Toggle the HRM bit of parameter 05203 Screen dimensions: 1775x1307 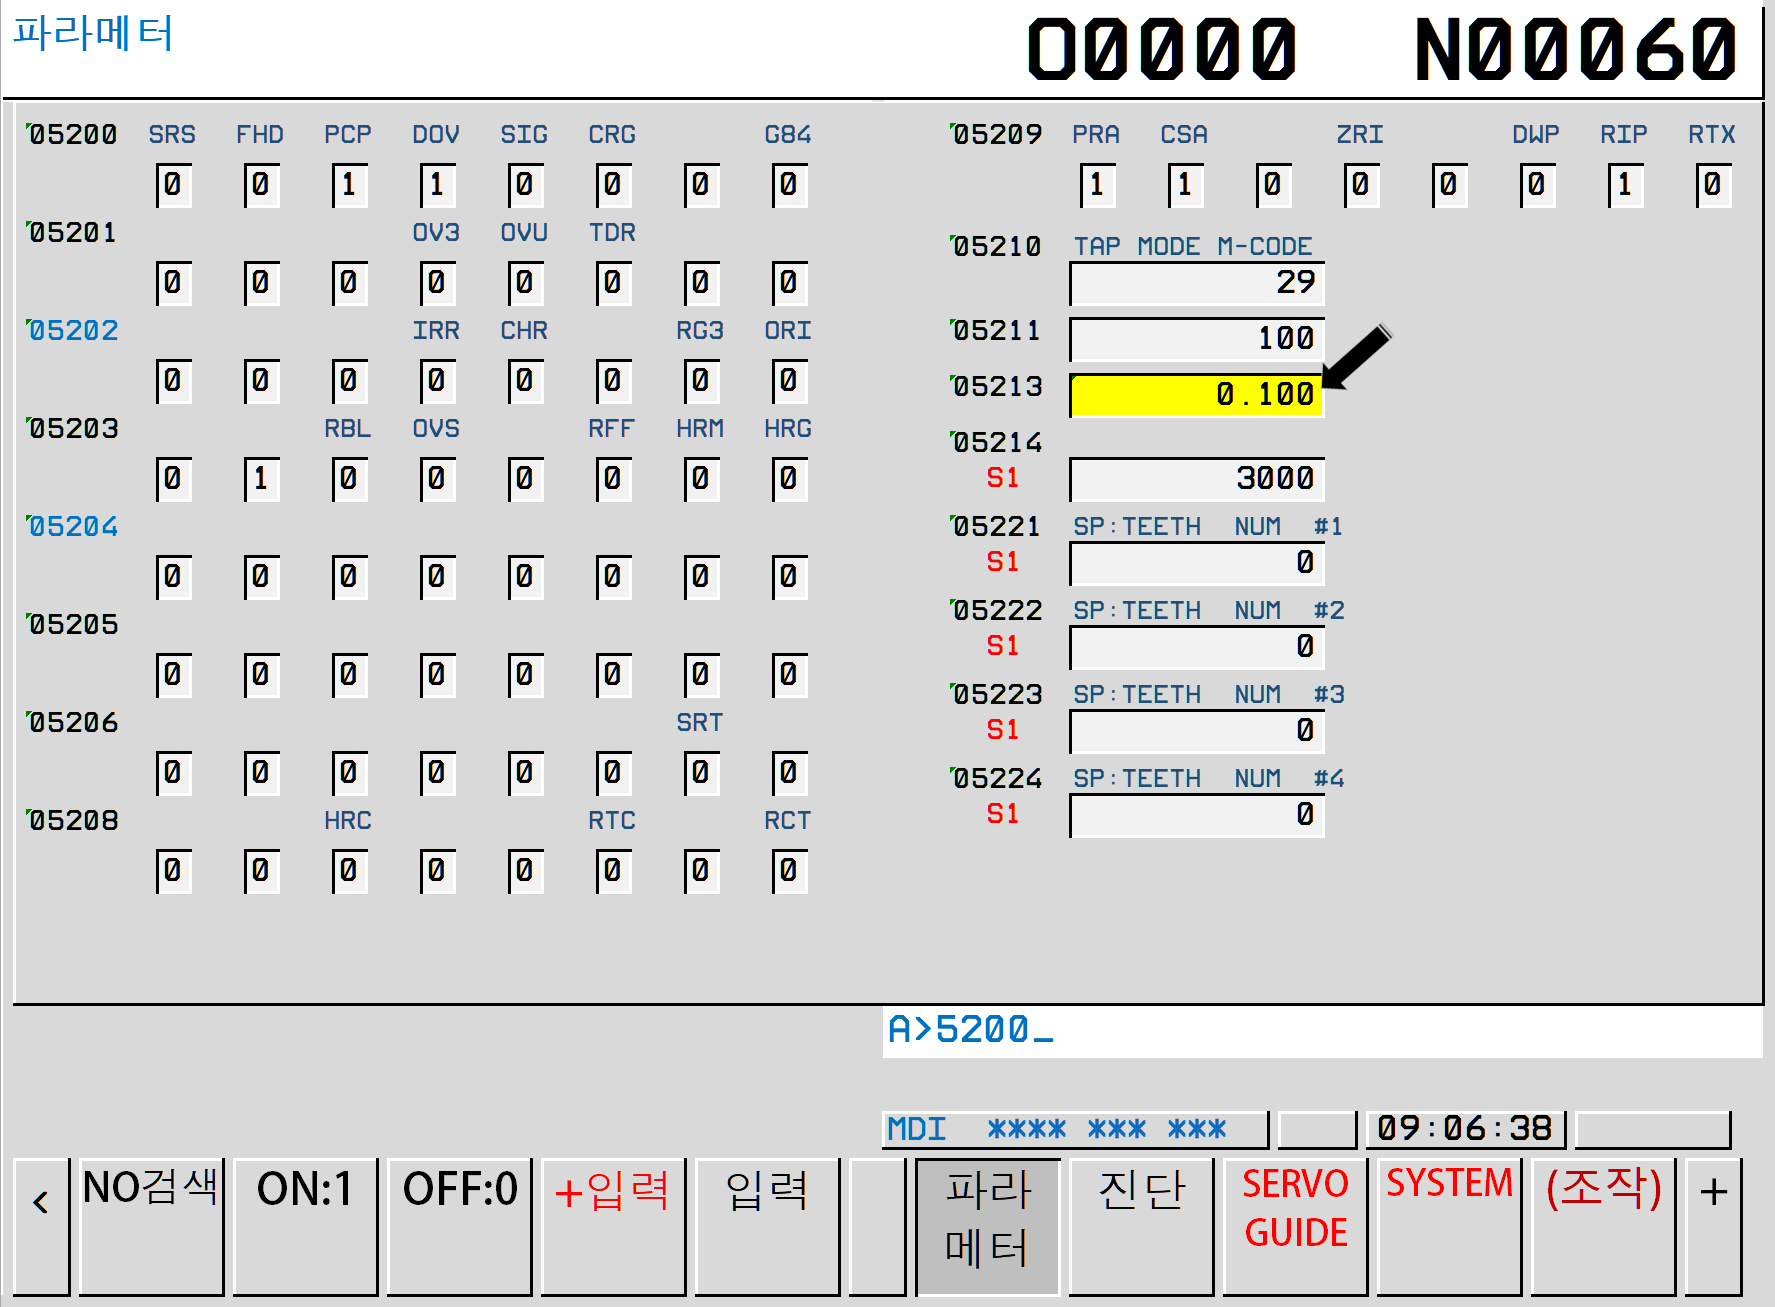[701, 479]
